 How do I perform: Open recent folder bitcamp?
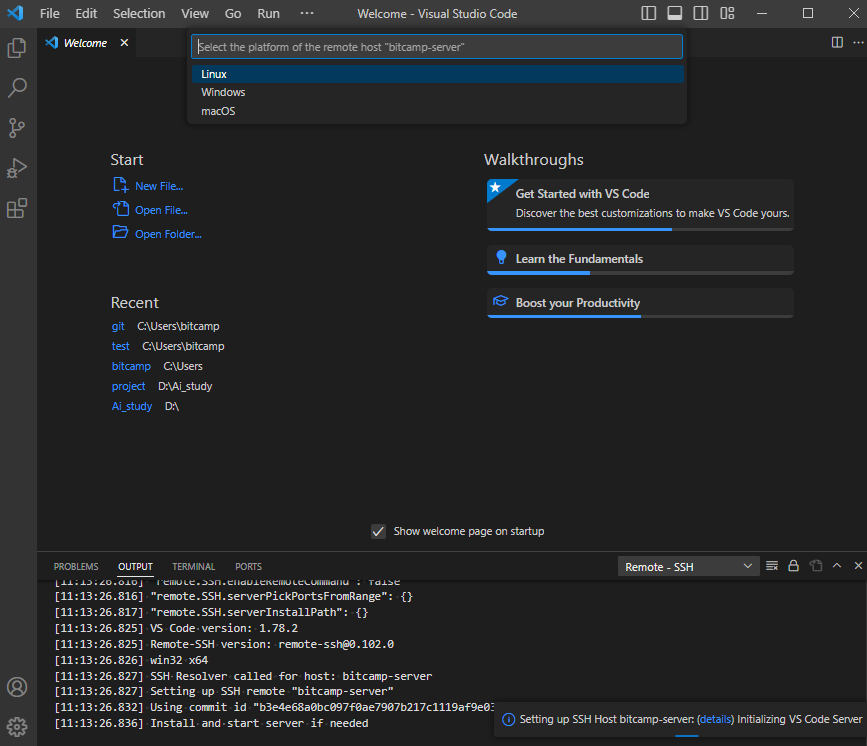pyautogui.click(x=131, y=366)
